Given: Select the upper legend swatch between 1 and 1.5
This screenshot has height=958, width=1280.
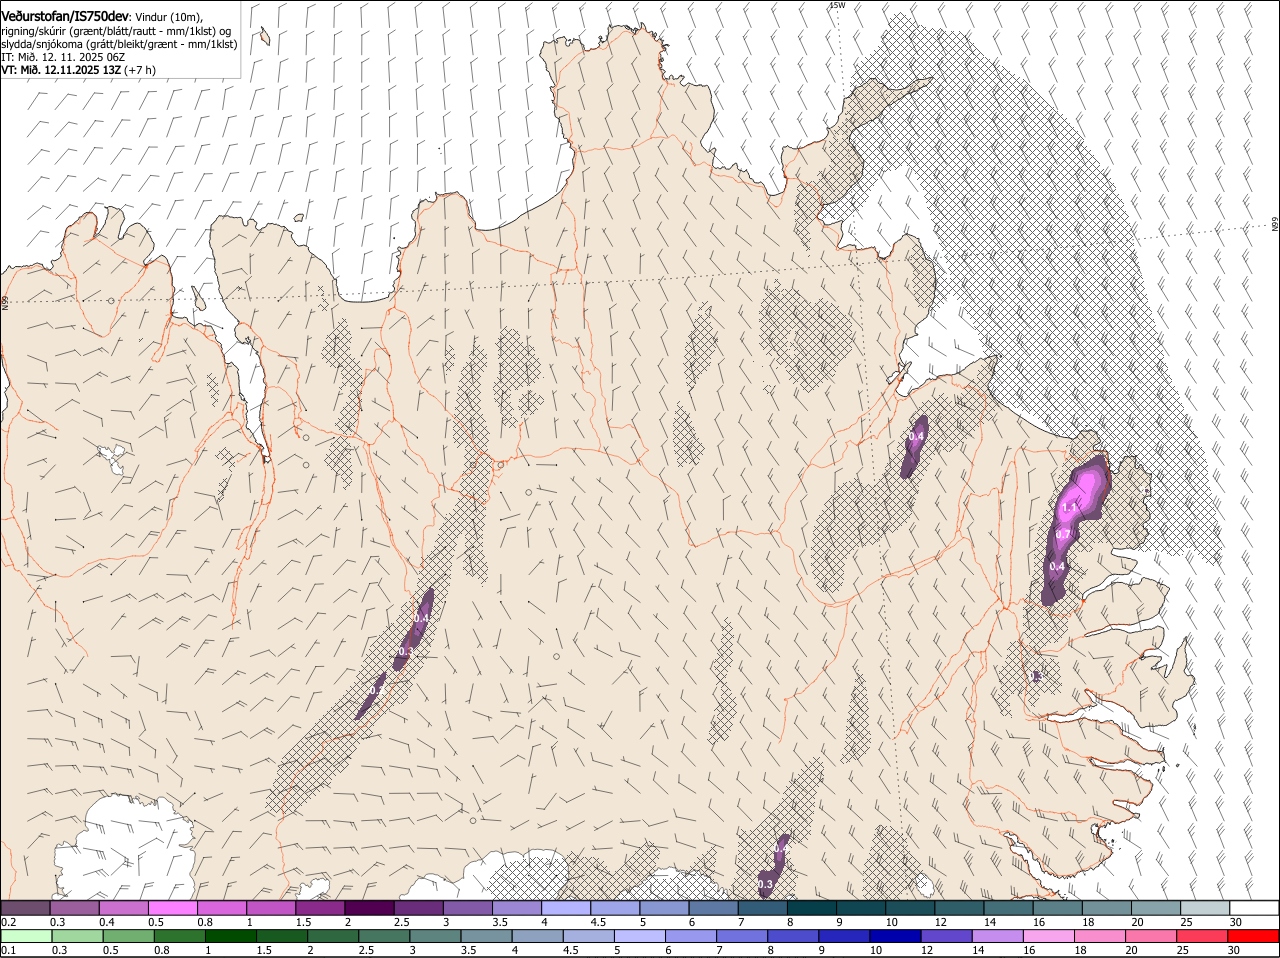Looking at the screenshot, I should (x=271, y=907).
